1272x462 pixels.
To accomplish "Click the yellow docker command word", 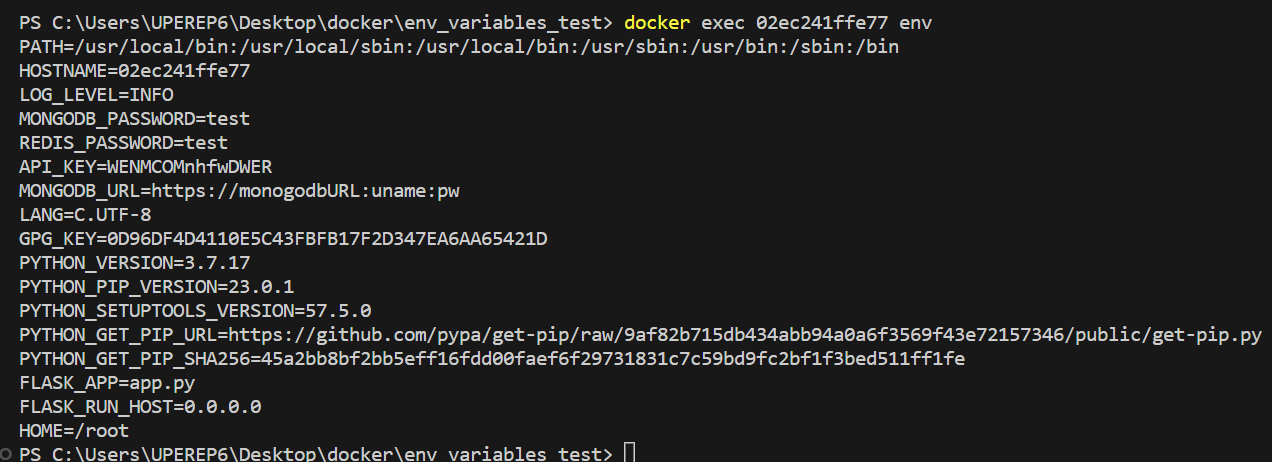I will coord(656,22).
